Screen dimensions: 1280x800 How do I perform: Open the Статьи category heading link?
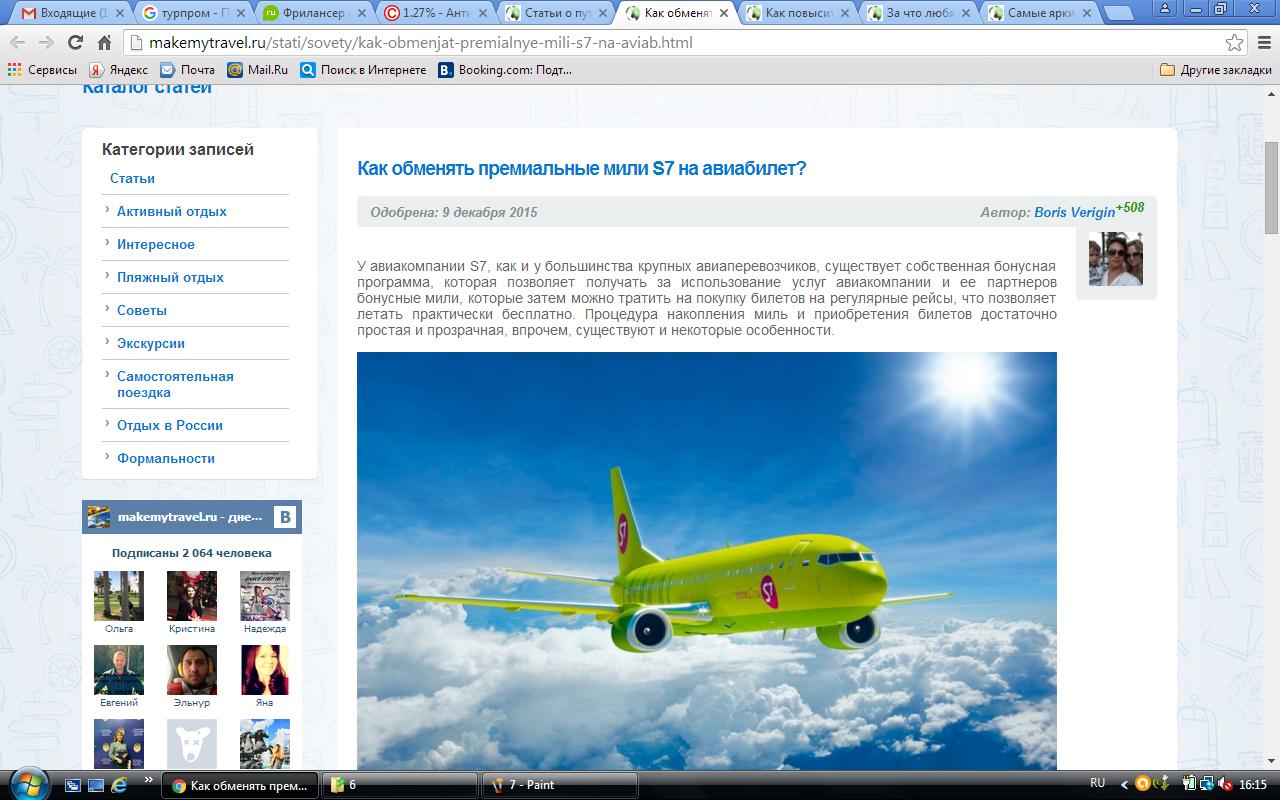click(x=132, y=178)
